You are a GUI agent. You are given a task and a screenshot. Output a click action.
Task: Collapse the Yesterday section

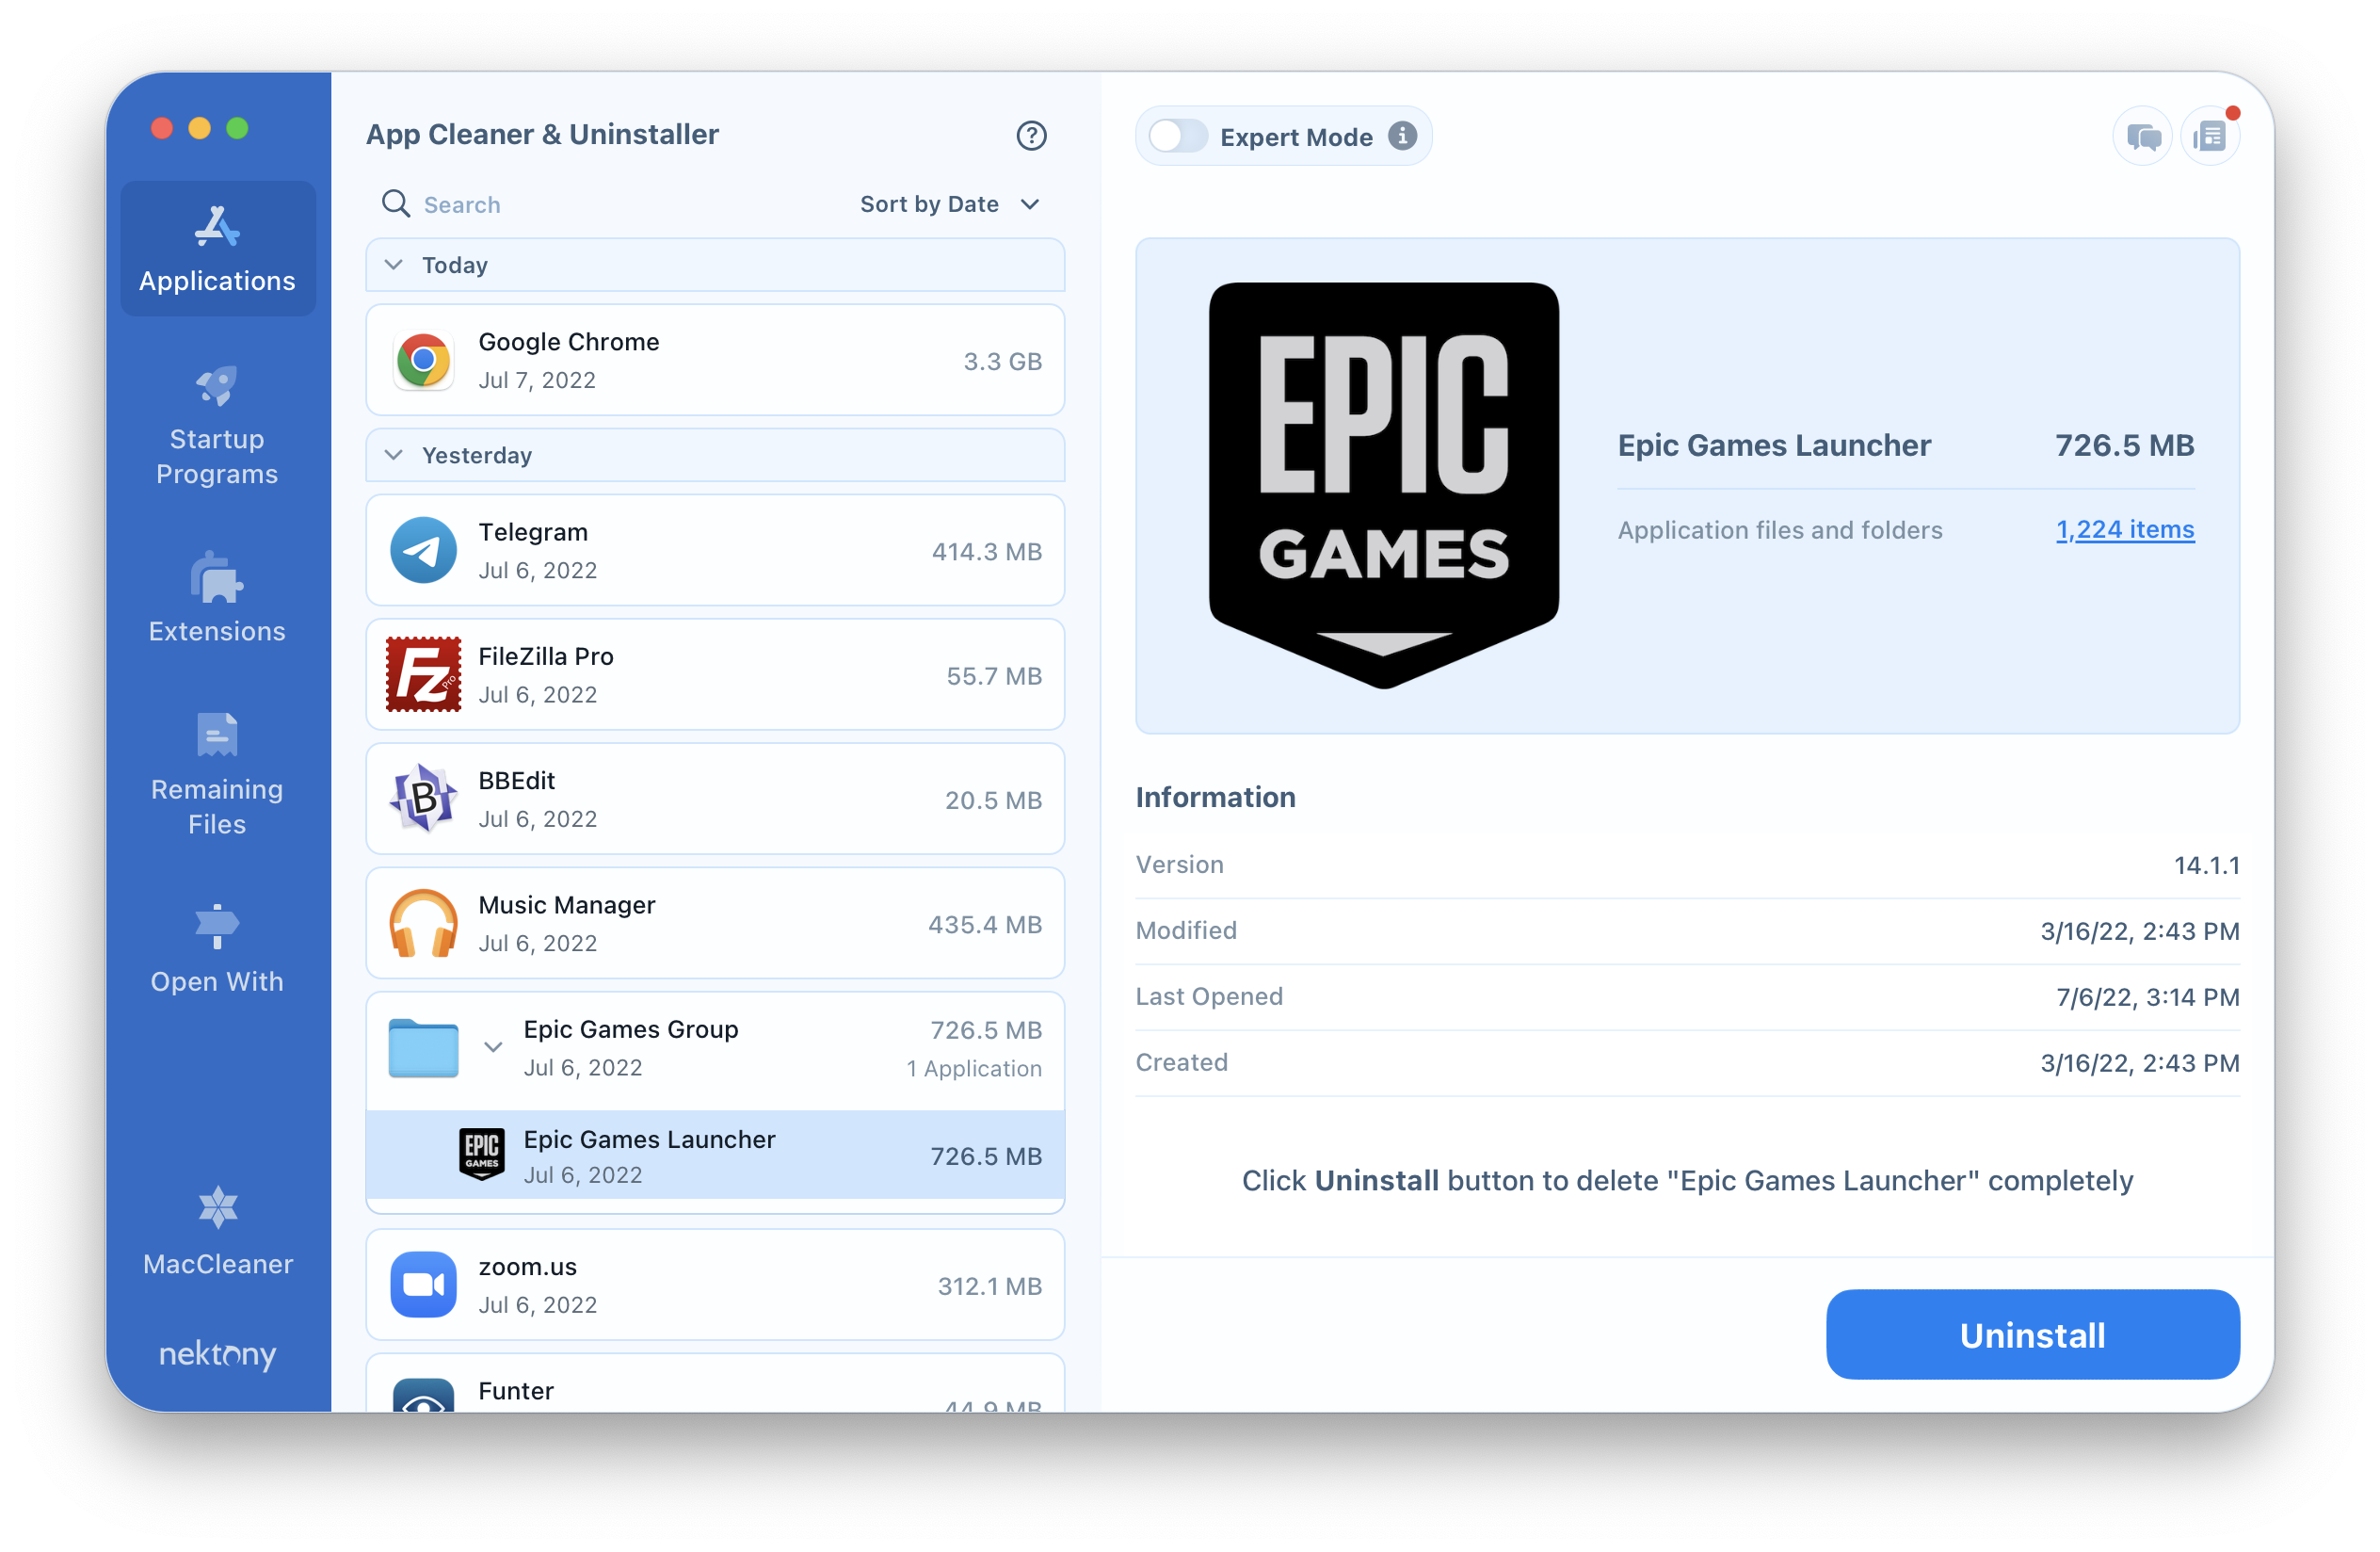click(394, 455)
